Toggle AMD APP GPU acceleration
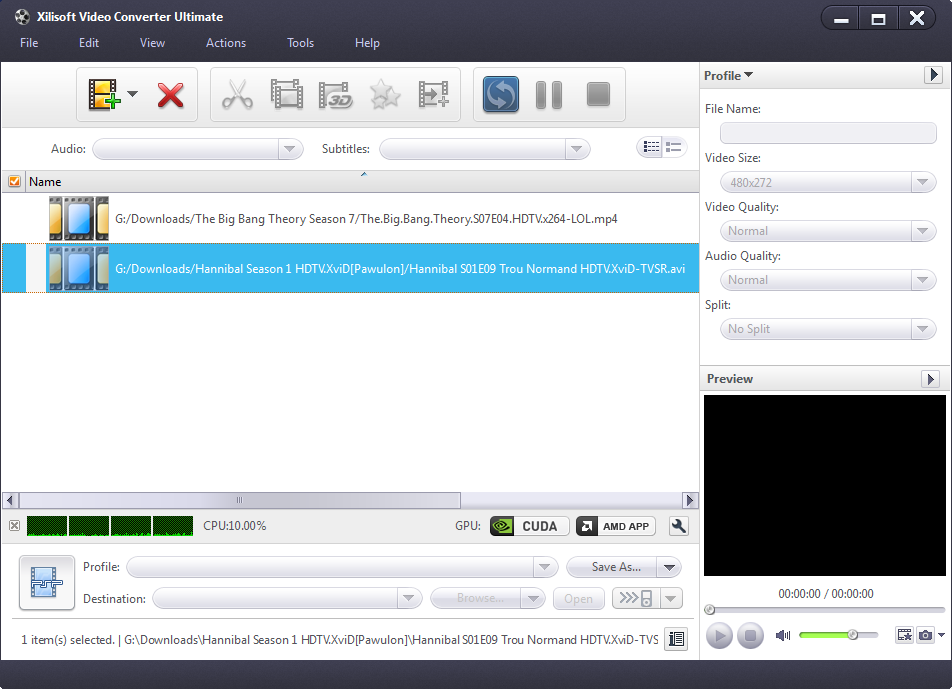952x689 pixels. pos(616,526)
